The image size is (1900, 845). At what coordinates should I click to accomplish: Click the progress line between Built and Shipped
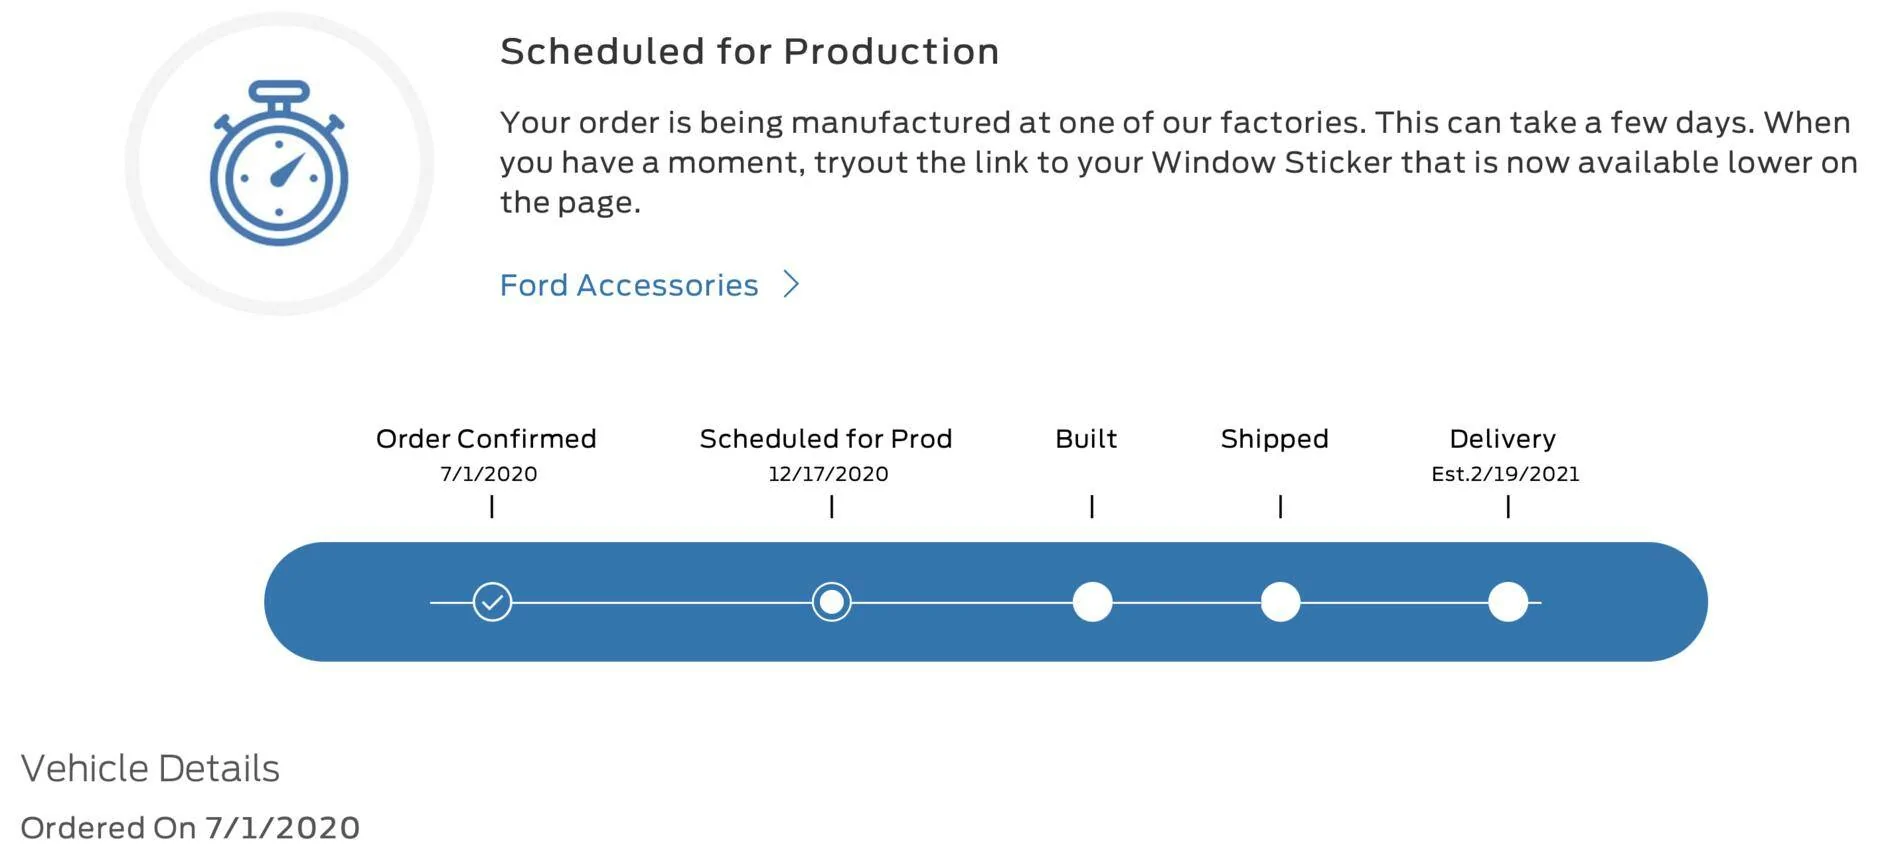click(x=1186, y=602)
